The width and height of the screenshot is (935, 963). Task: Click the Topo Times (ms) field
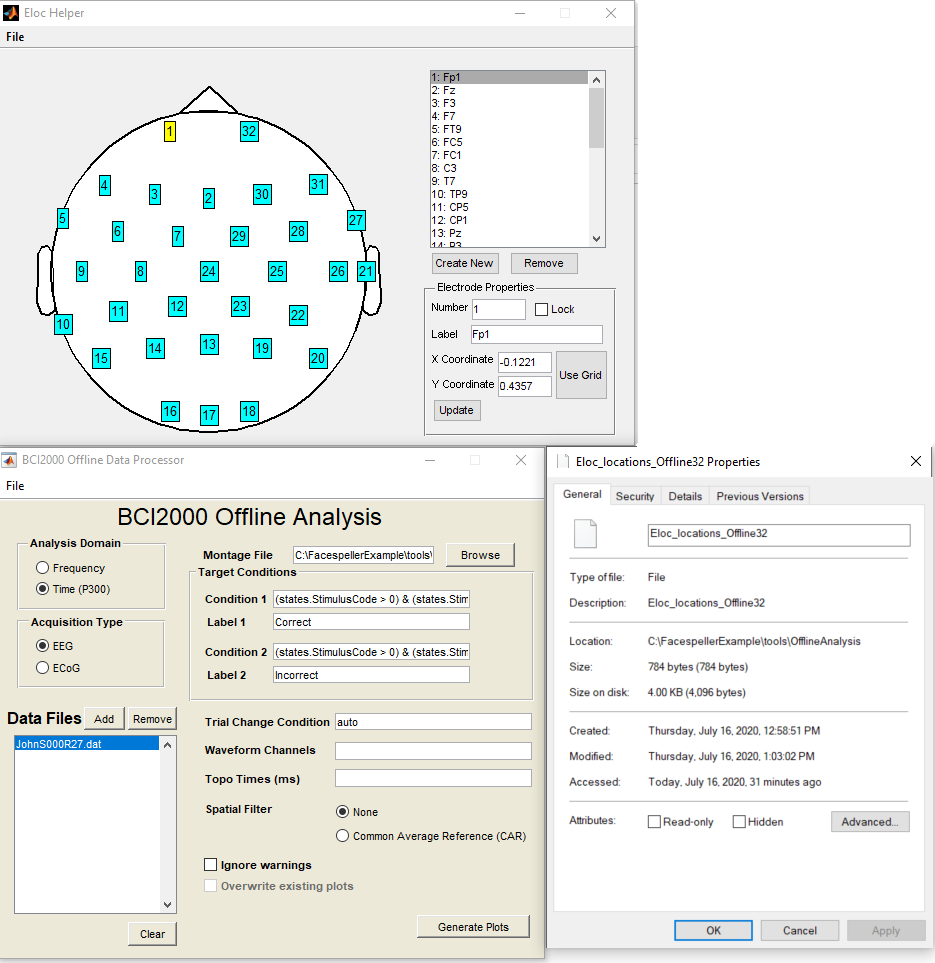(x=433, y=778)
